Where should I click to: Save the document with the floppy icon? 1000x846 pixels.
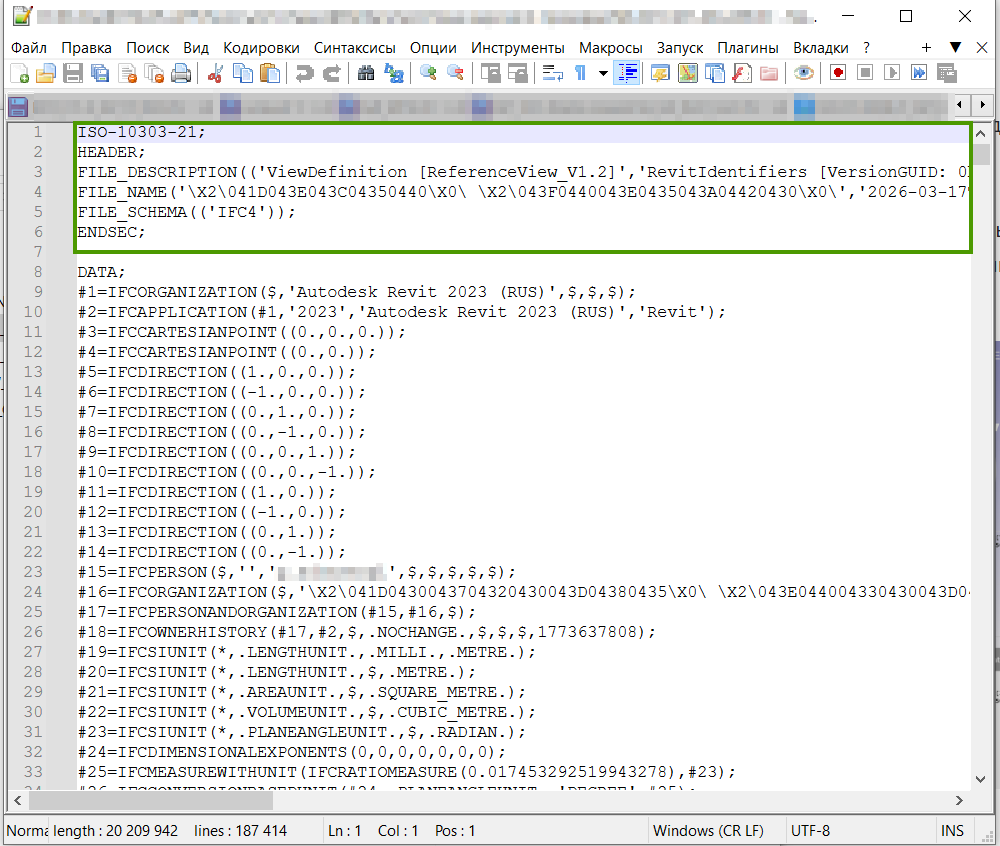coord(73,74)
